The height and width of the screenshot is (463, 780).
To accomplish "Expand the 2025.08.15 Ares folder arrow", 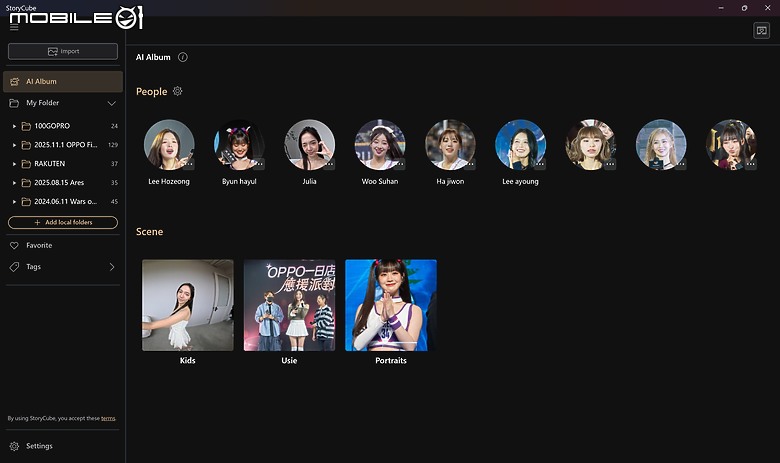I will coord(14,183).
